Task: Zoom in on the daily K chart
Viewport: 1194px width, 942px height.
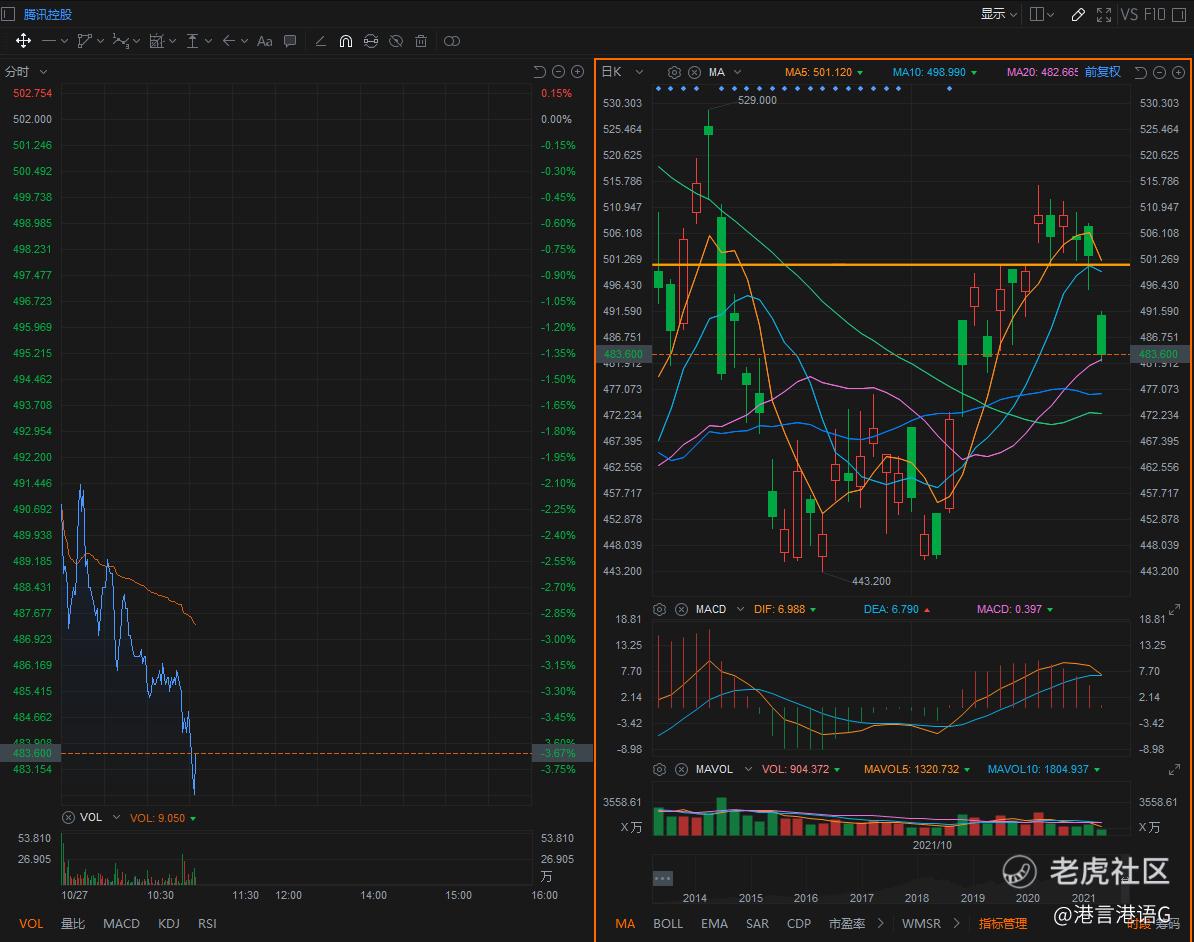Action: point(1177,72)
